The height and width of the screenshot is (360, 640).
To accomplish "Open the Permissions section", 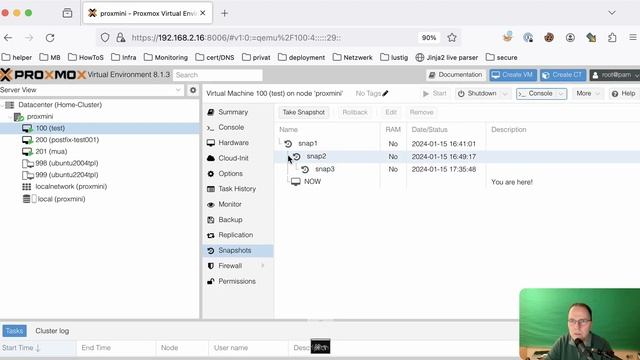I will [x=237, y=281].
